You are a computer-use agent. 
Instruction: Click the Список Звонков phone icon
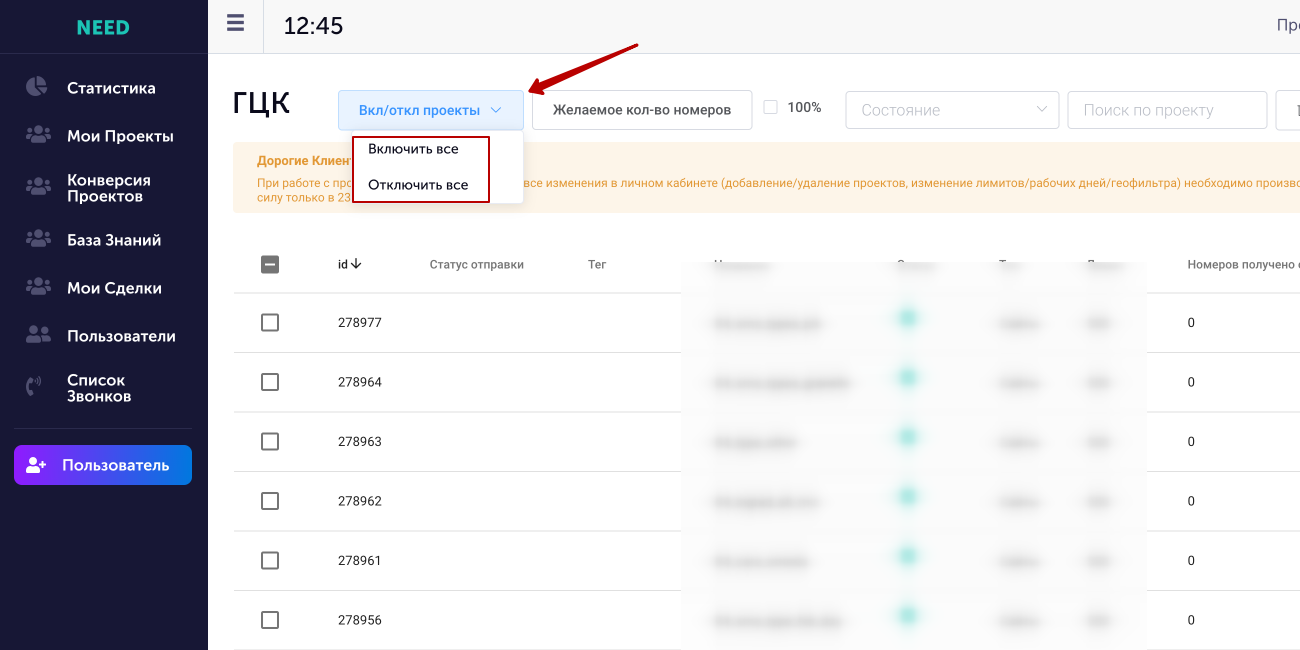[x=34, y=386]
